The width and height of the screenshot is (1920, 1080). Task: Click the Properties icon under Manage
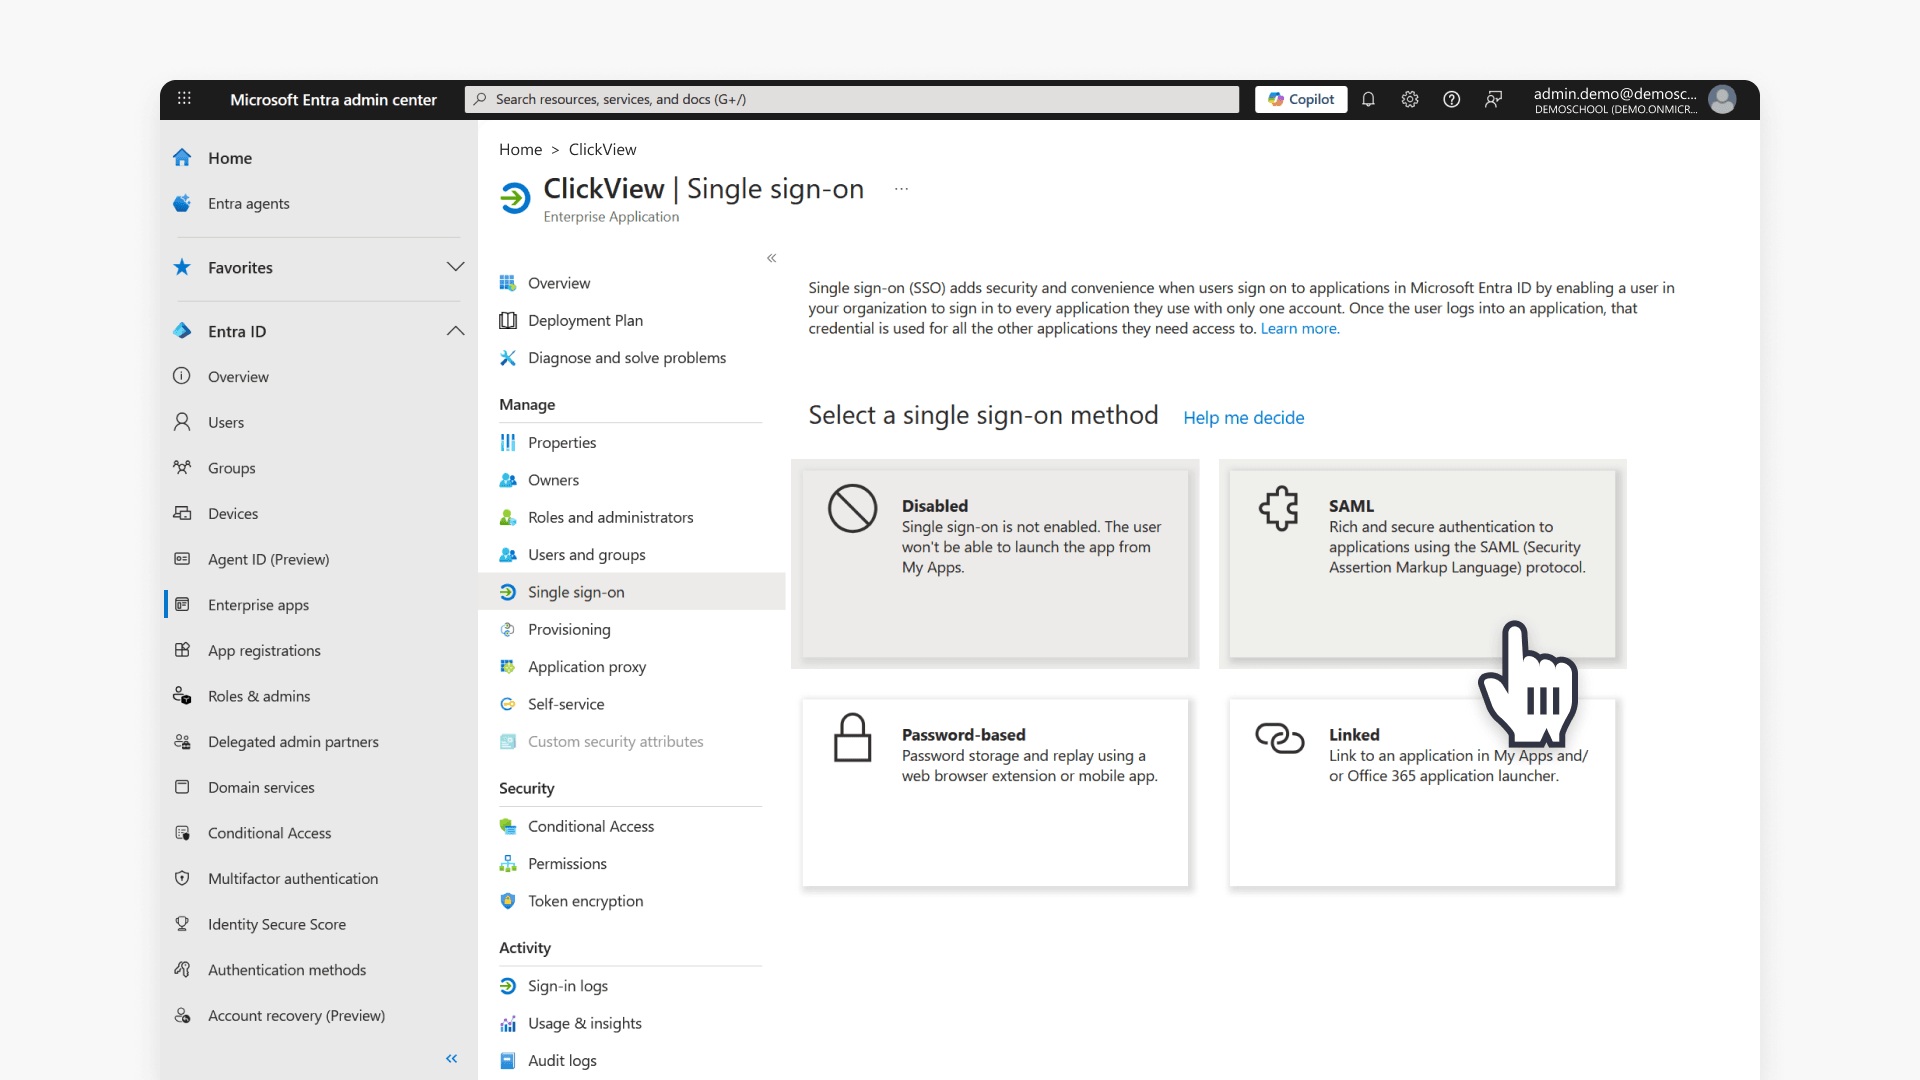click(x=508, y=443)
